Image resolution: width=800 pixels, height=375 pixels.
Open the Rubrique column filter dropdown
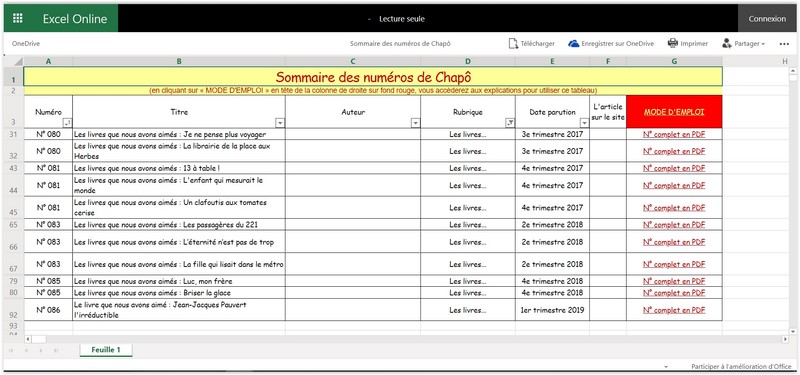tap(510, 122)
